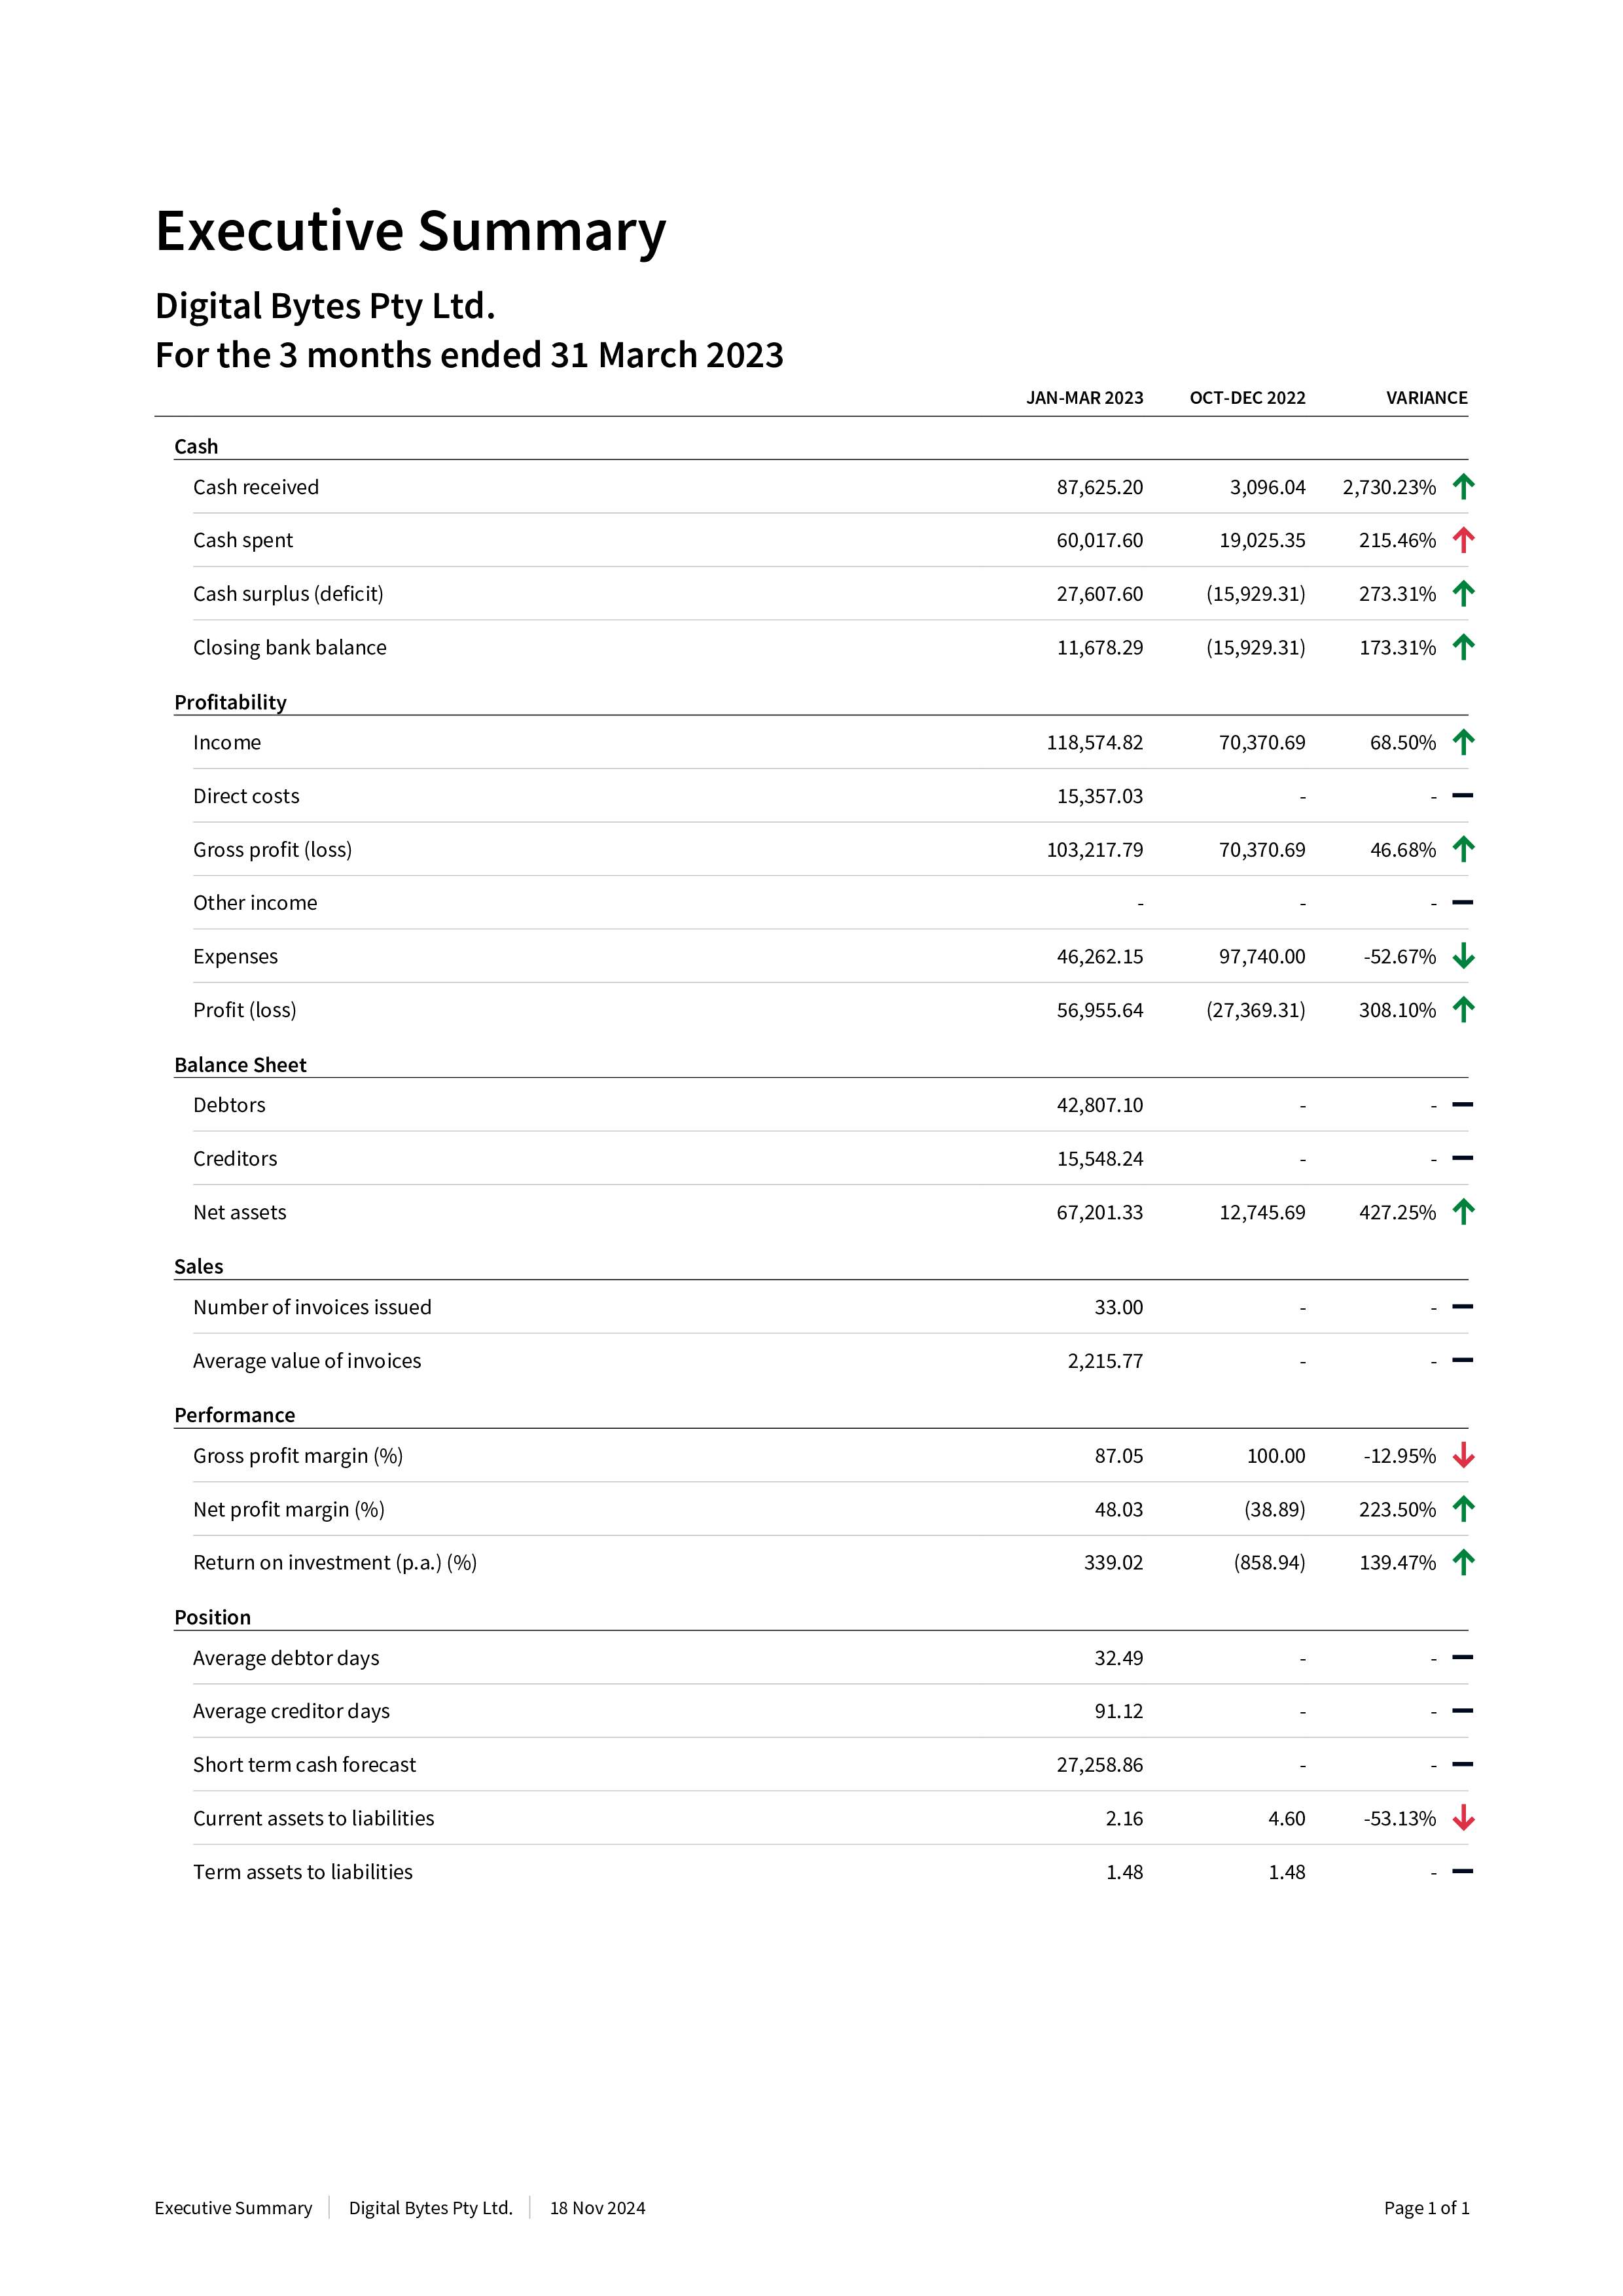Click the dash indicator in Direct costs row
The height and width of the screenshot is (2296, 1623).
point(1462,796)
